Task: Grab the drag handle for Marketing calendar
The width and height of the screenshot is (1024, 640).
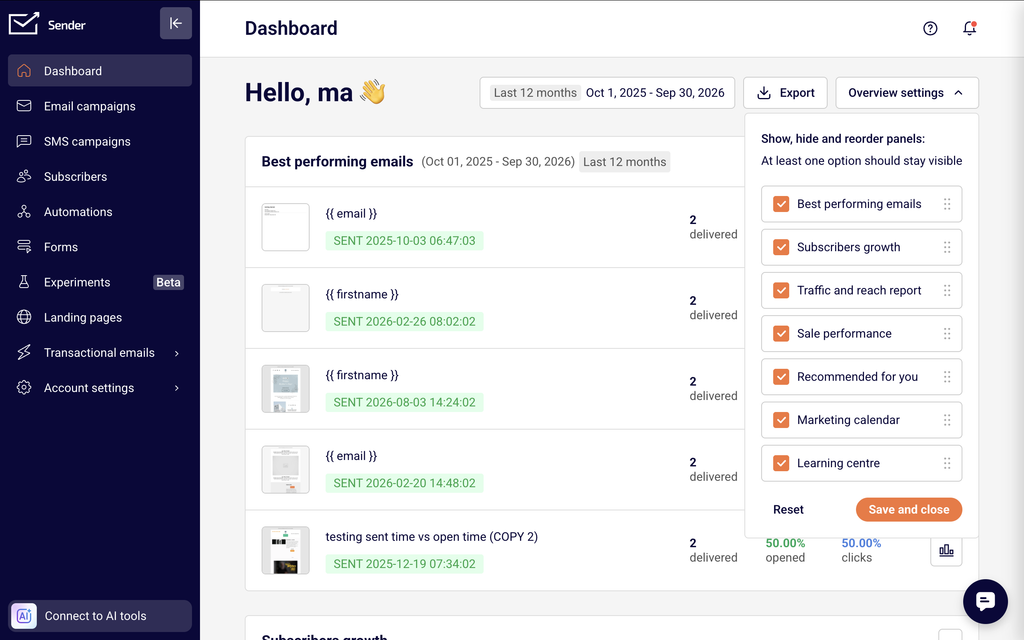Action: pyautogui.click(x=947, y=420)
